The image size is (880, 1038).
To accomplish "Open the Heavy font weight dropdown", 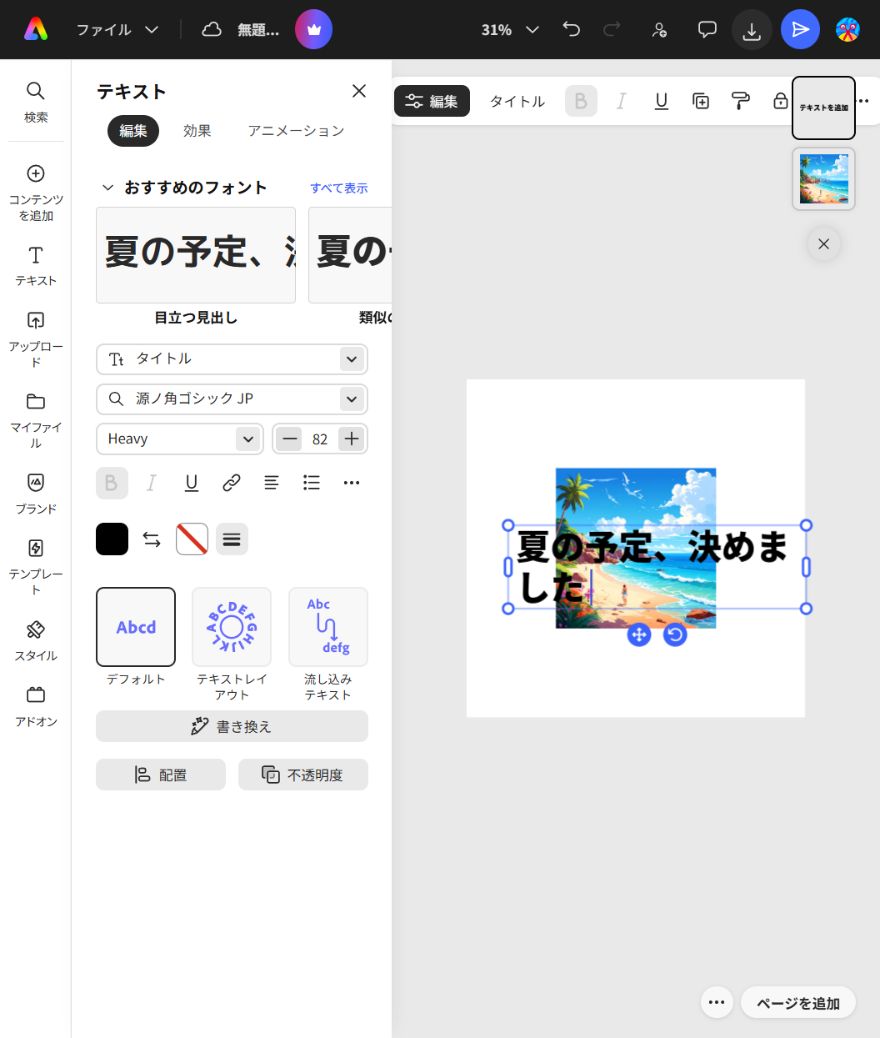I will (x=179, y=439).
